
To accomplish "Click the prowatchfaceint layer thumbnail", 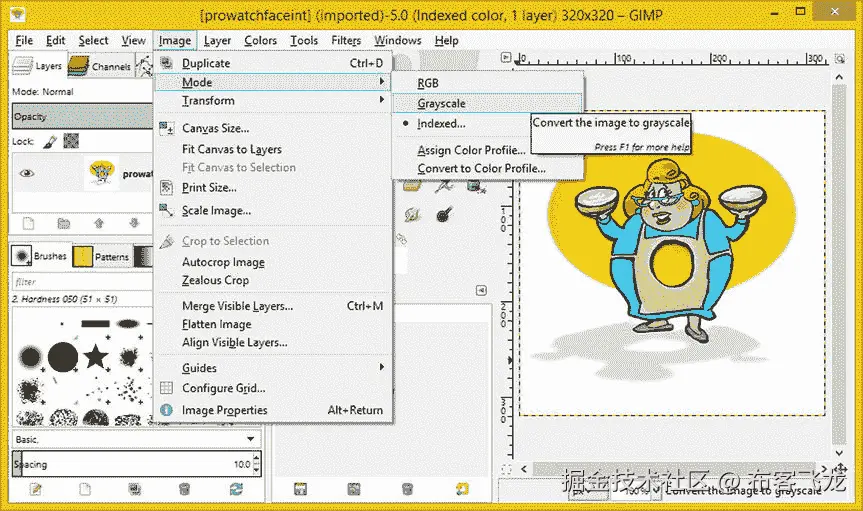I will point(101,173).
